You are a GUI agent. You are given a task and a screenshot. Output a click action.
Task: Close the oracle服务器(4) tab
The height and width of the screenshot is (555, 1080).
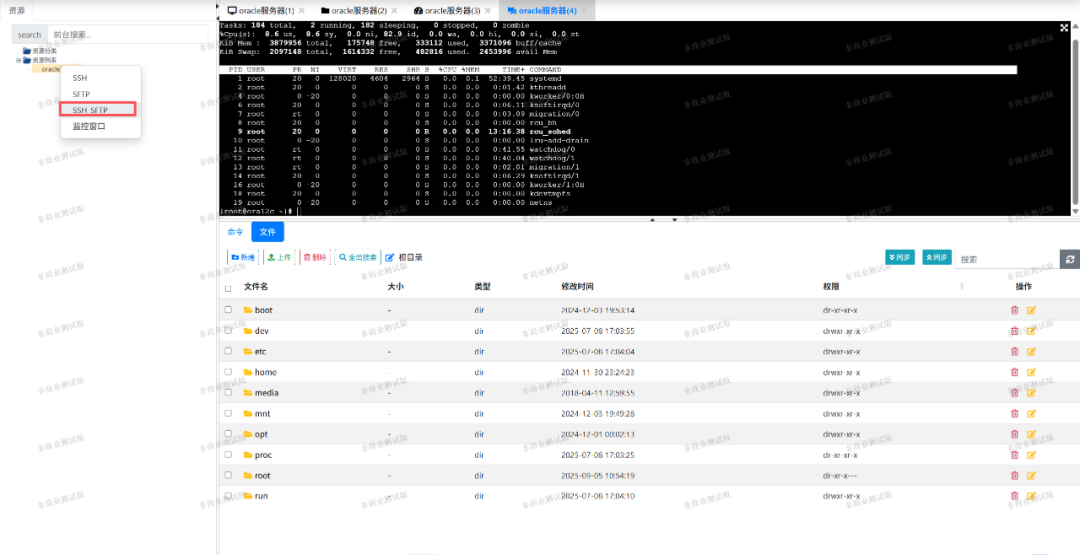pos(584,10)
